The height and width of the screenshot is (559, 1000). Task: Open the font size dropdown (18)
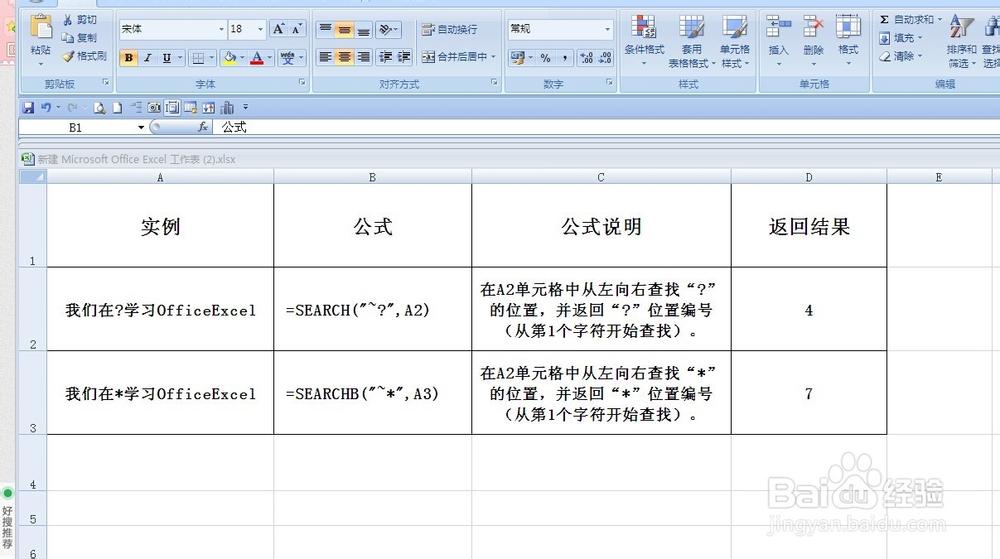[260, 29]
